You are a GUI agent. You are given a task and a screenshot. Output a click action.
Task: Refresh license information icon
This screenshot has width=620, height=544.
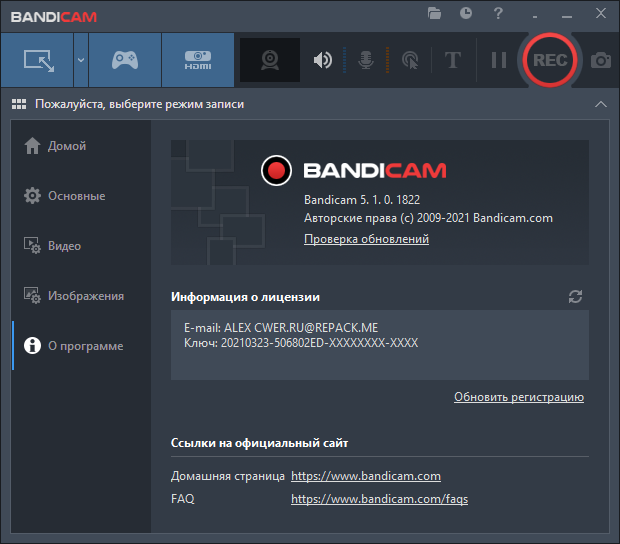(x=575, y=297)
